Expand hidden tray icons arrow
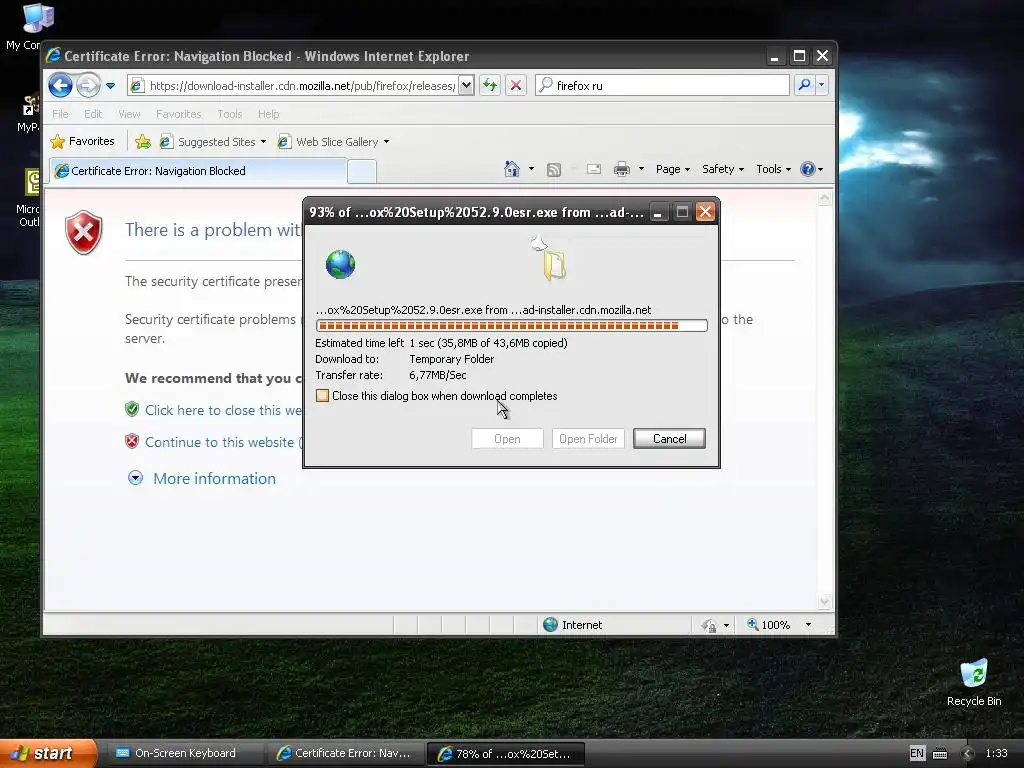 [x=968, y=754]
